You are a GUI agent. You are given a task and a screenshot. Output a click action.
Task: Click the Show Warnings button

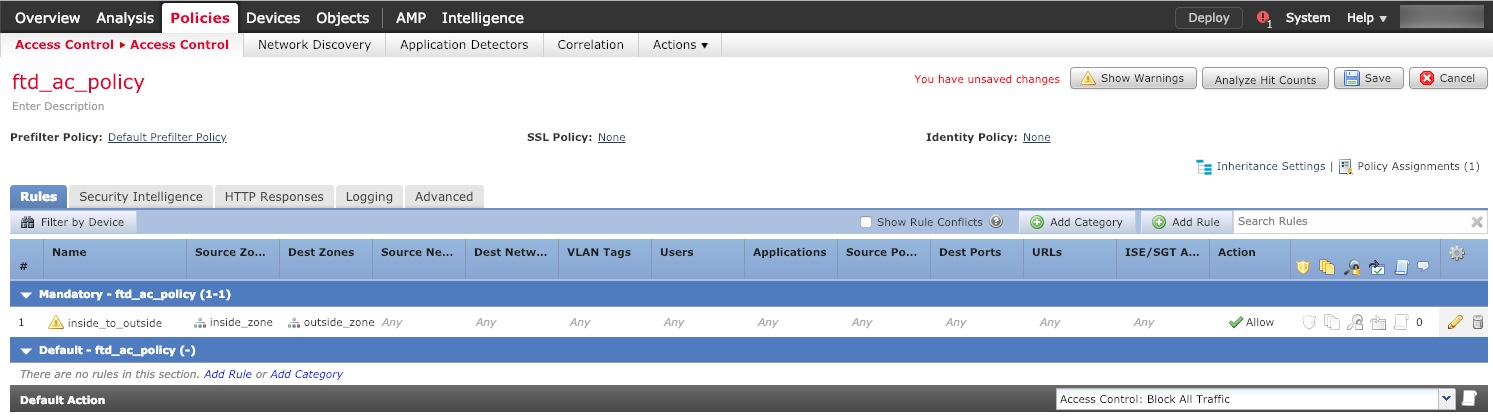[1133, 78]
